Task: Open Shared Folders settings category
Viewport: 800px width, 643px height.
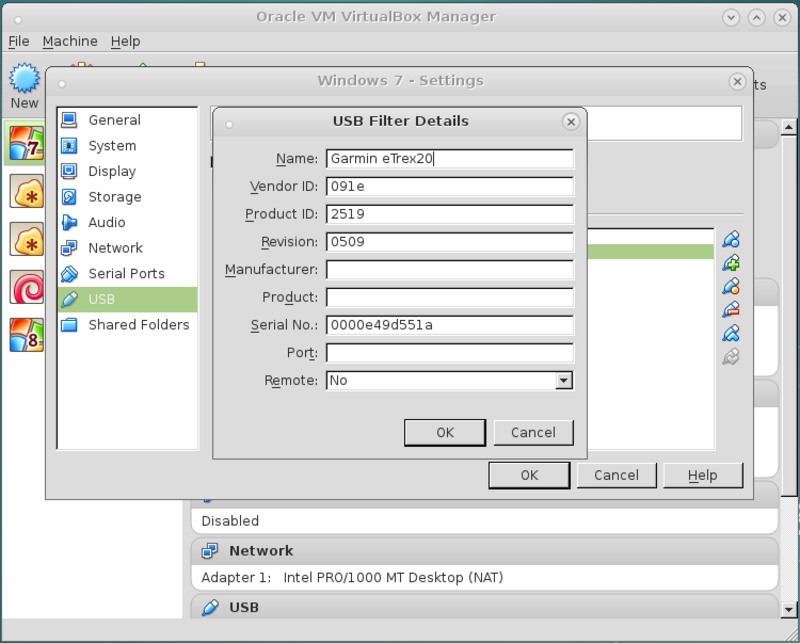Action: pos(128,325)
